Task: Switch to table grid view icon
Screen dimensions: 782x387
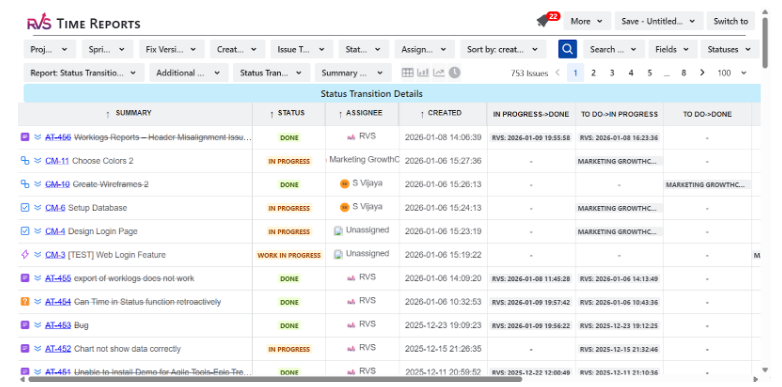Action: coord(407,73)
